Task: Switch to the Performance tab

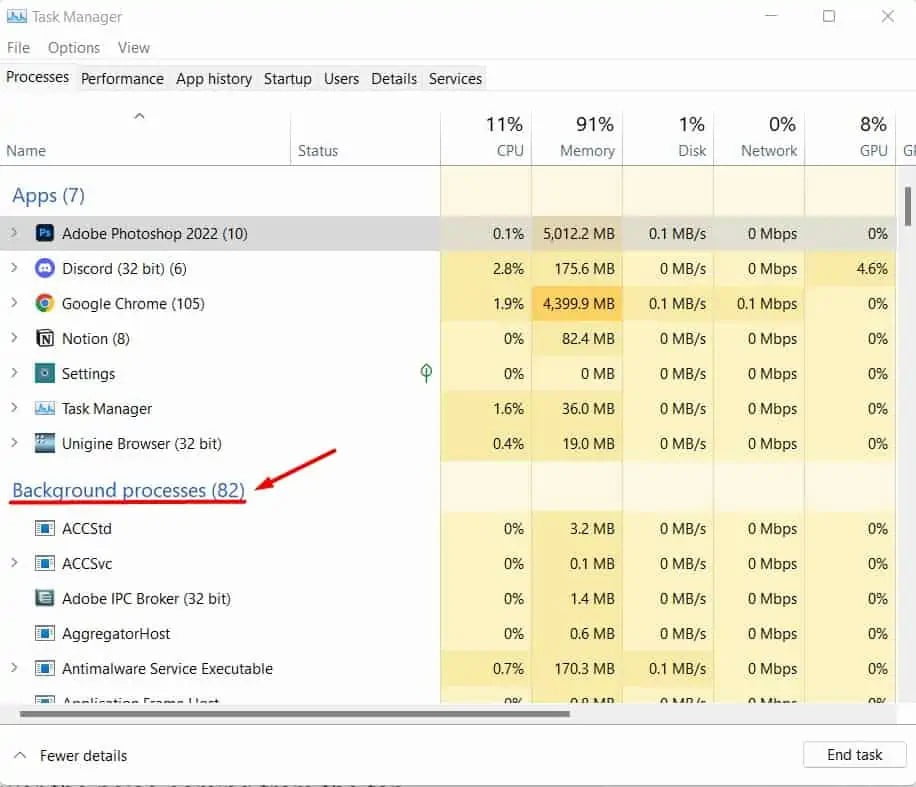Action: [122, 78]
